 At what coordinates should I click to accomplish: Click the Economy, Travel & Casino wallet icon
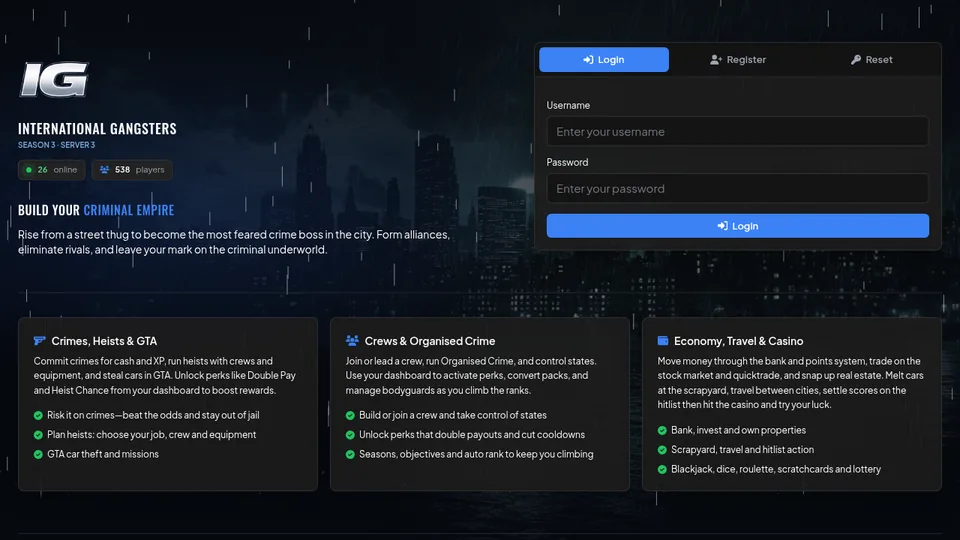click(x=663, y=340)
